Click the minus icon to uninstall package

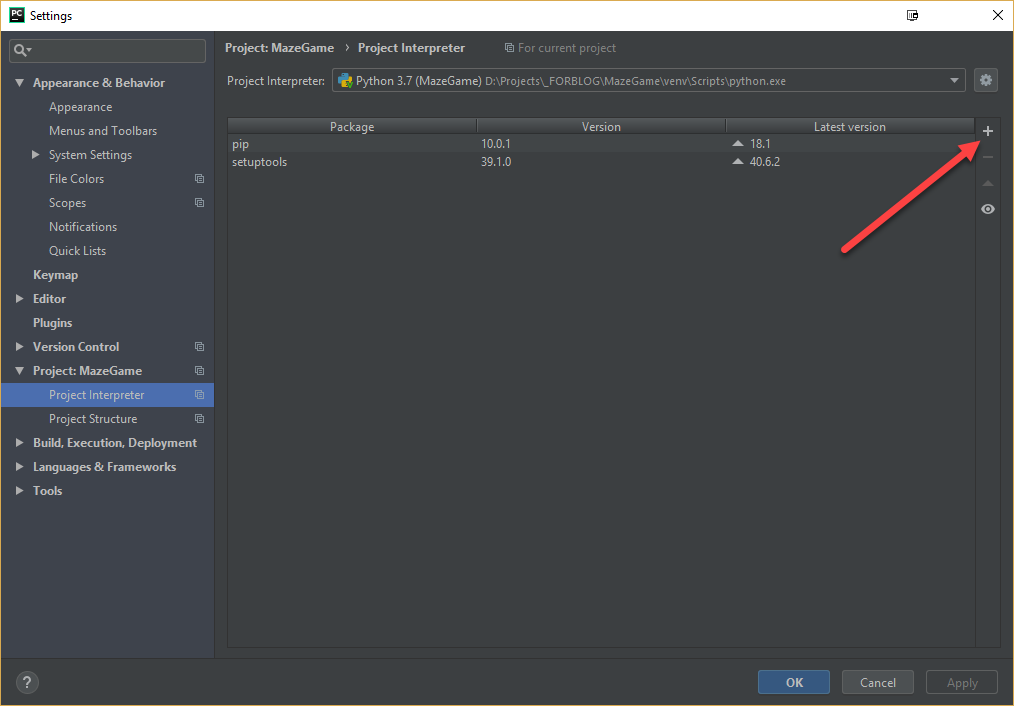tap(988, 157)
